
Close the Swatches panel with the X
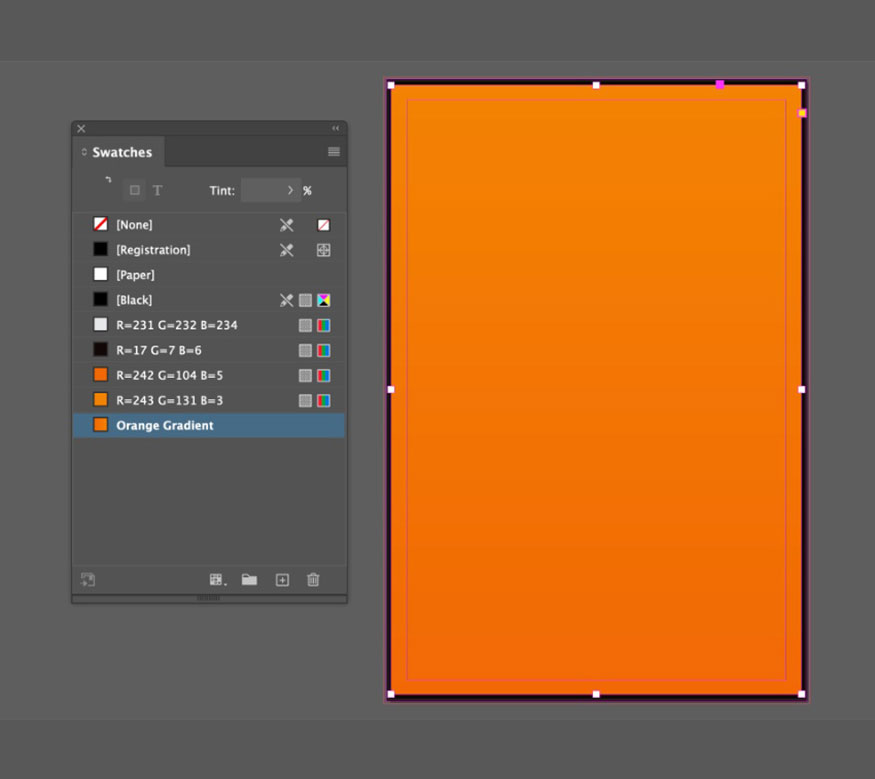pos(81,128)
